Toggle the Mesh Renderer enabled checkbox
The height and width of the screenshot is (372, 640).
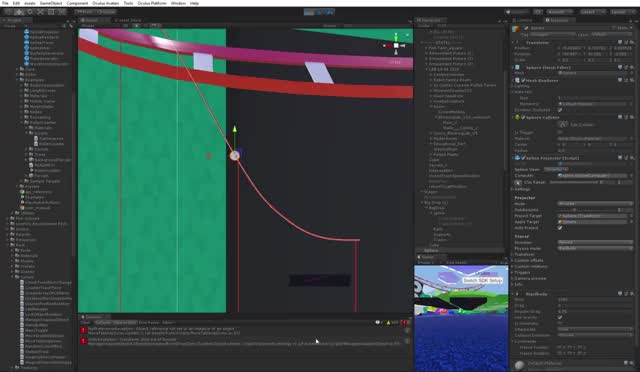coord(523,80)
